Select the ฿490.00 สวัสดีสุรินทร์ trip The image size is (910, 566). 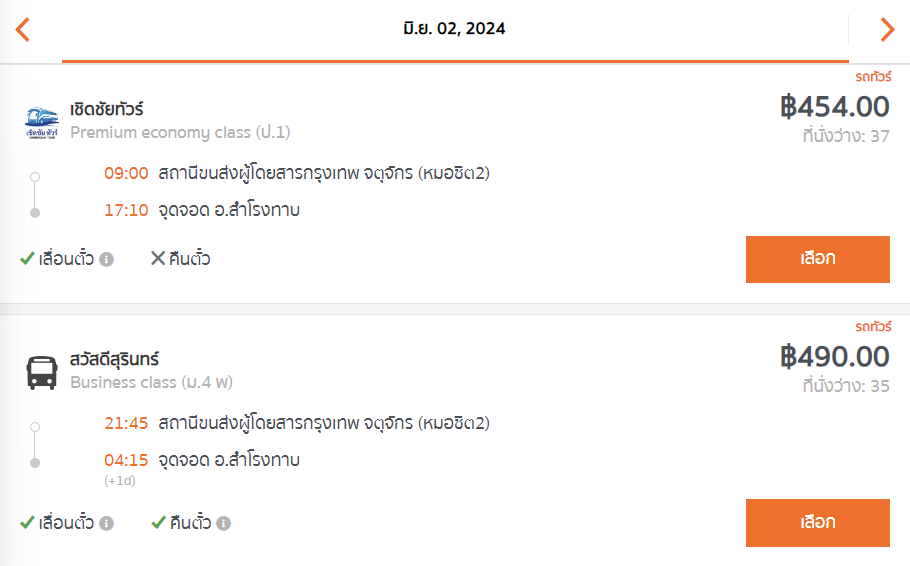817,522
